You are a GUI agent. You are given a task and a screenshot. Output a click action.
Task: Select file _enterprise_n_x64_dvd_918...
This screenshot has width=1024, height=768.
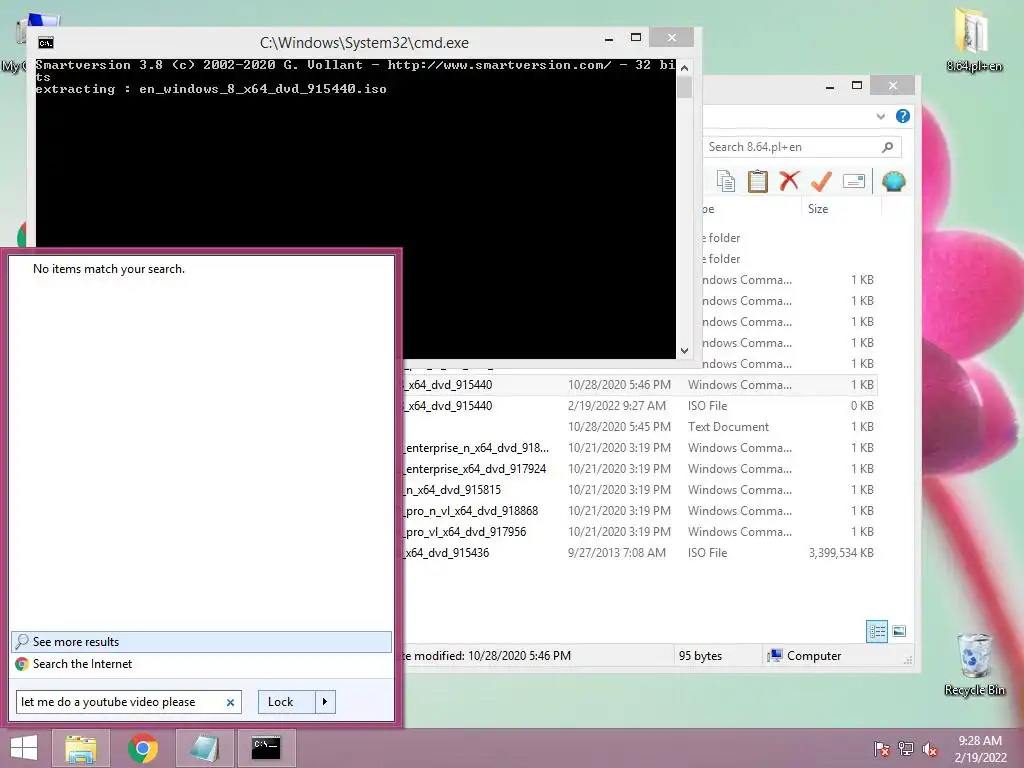click(640, 448)
